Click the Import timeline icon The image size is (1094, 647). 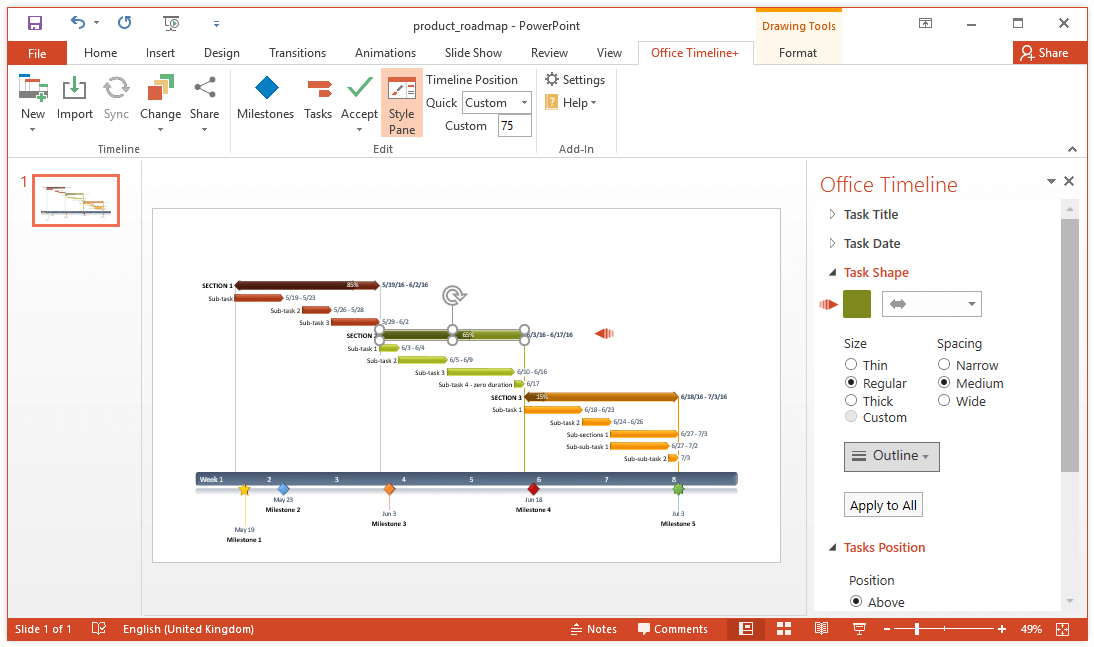pos(75,90)
